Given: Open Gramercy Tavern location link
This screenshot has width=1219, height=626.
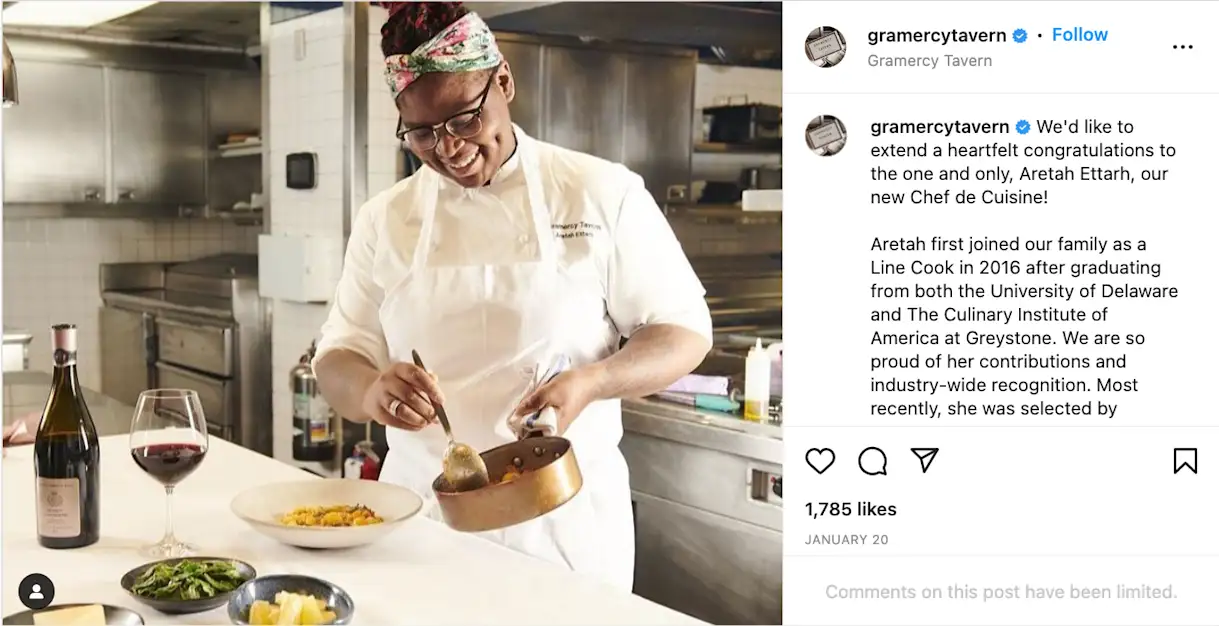Looking at the screenshot, I should tap(930, 61).
